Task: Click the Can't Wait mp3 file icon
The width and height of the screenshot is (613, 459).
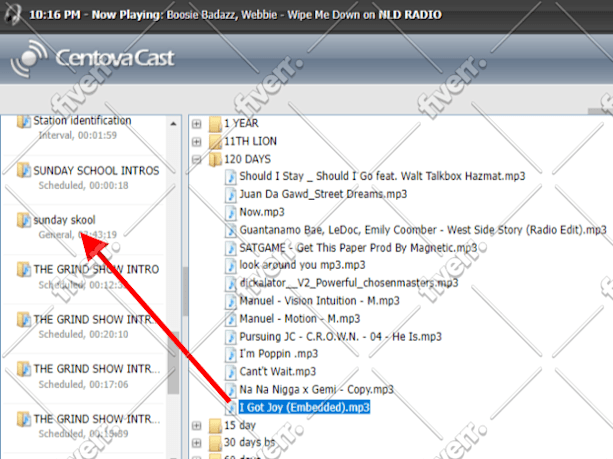Action: [x=231, y=372]
